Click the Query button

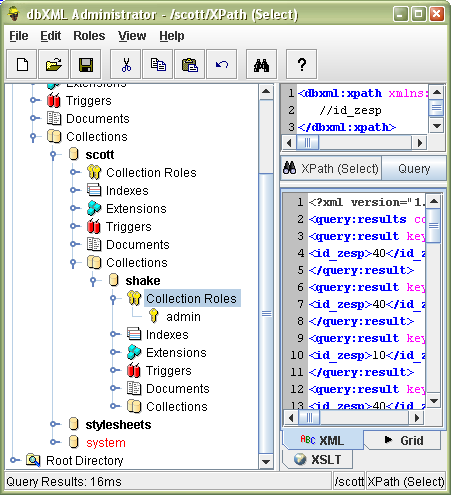414,169
